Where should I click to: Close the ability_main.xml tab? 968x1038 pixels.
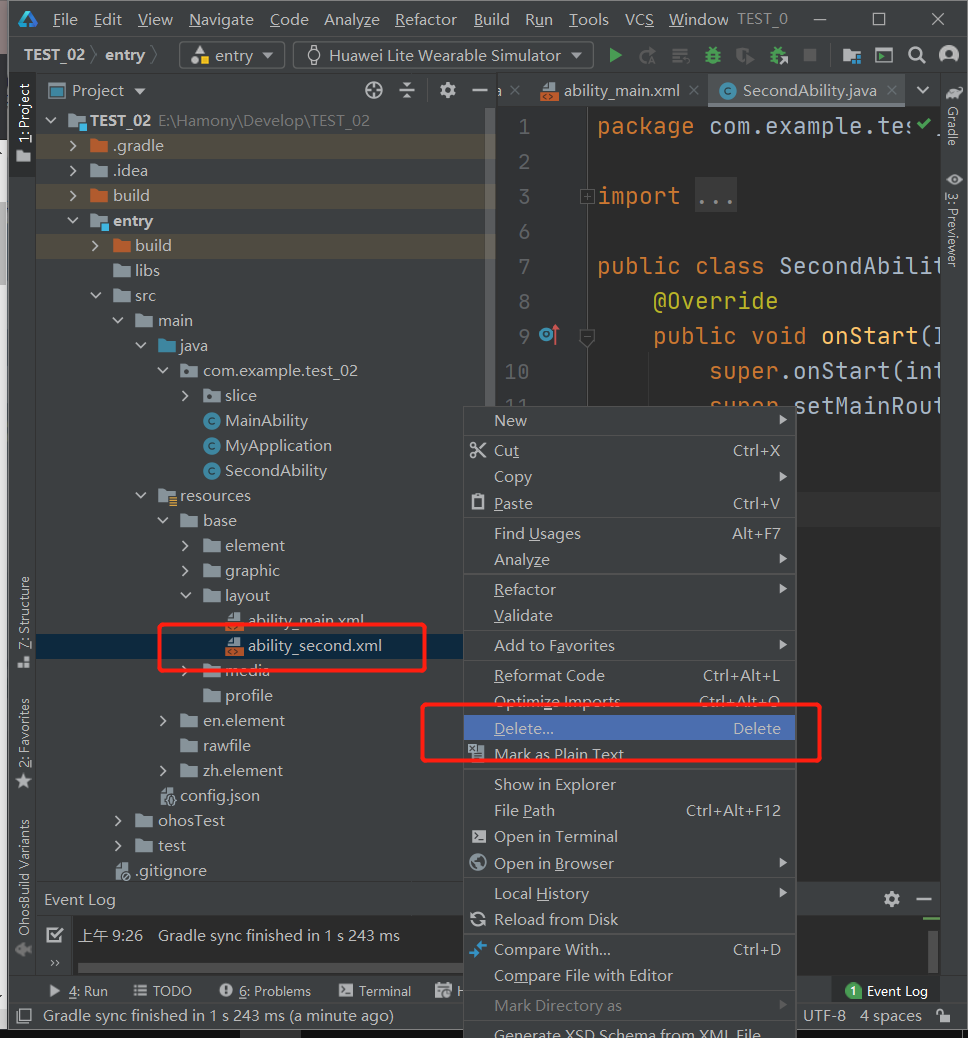(694, 90)
